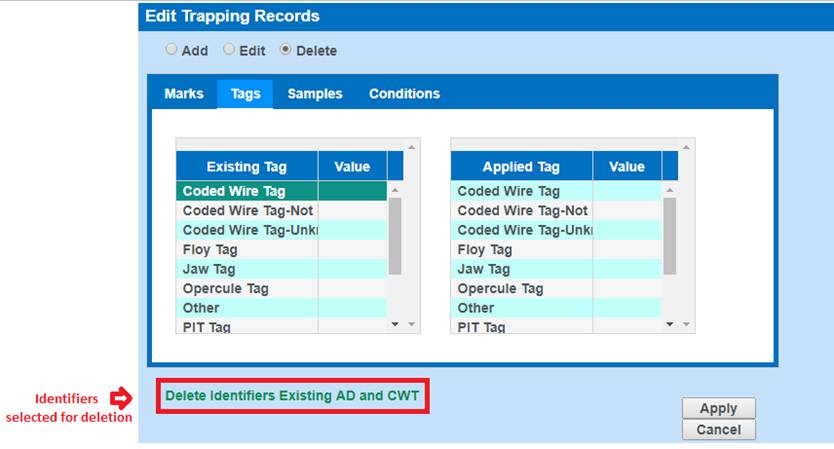Select the Add radio button
The width and height of the screenshot is (834, 449).
(171, 49)
